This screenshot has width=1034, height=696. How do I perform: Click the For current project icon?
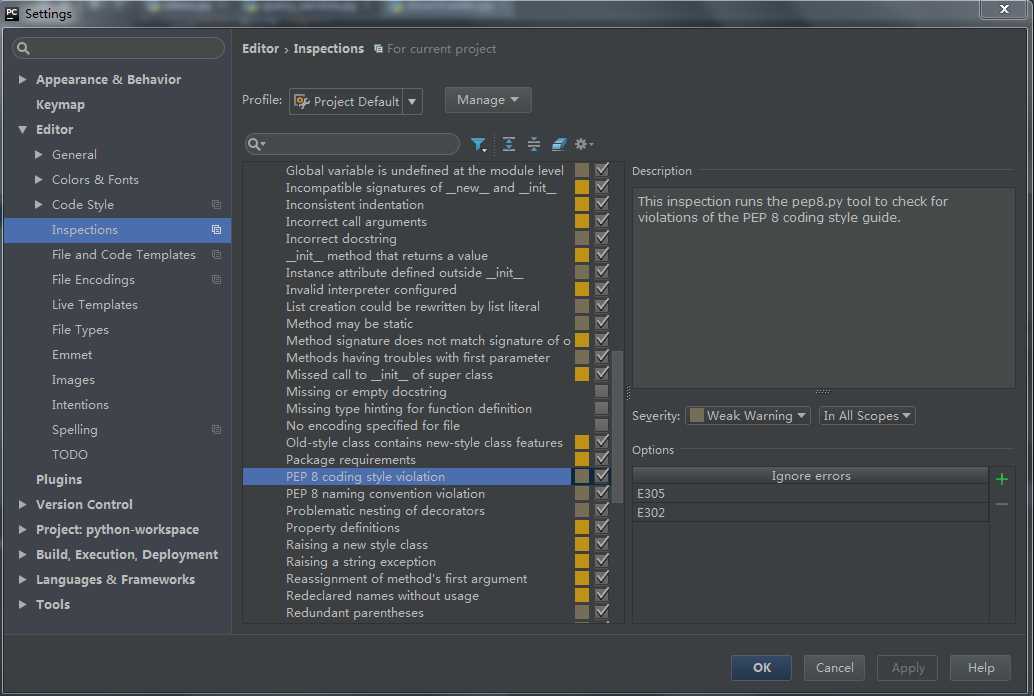click(379, 49)
